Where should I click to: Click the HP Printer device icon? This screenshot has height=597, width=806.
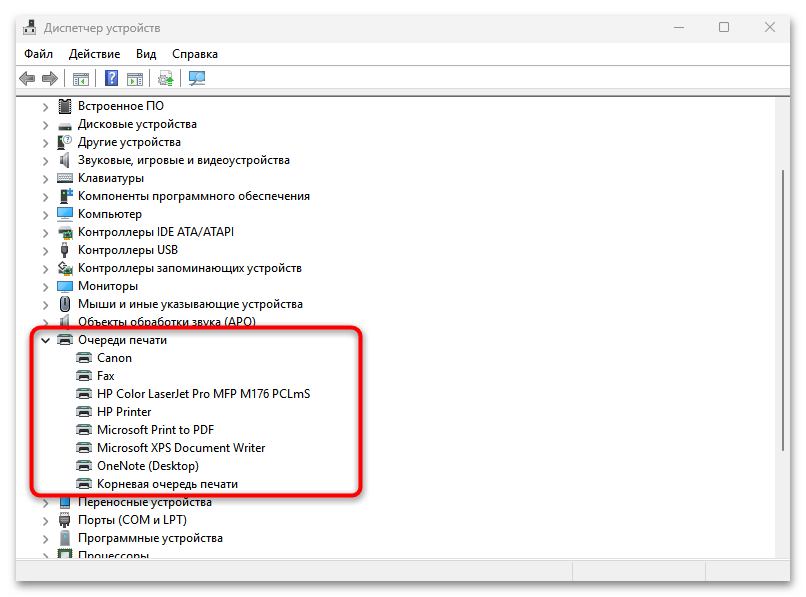click(x=84, y=411)
